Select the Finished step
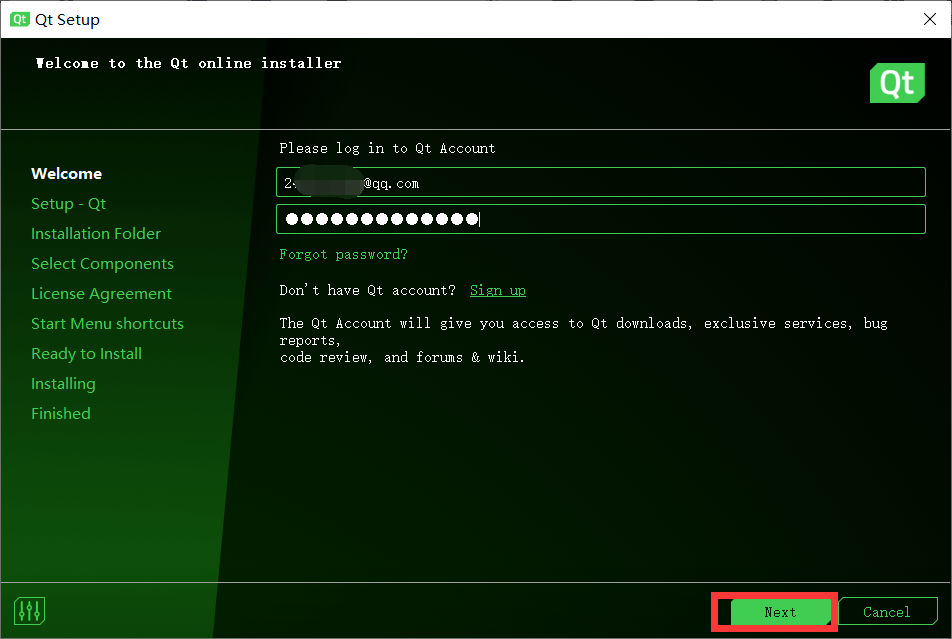 point(61,414)
